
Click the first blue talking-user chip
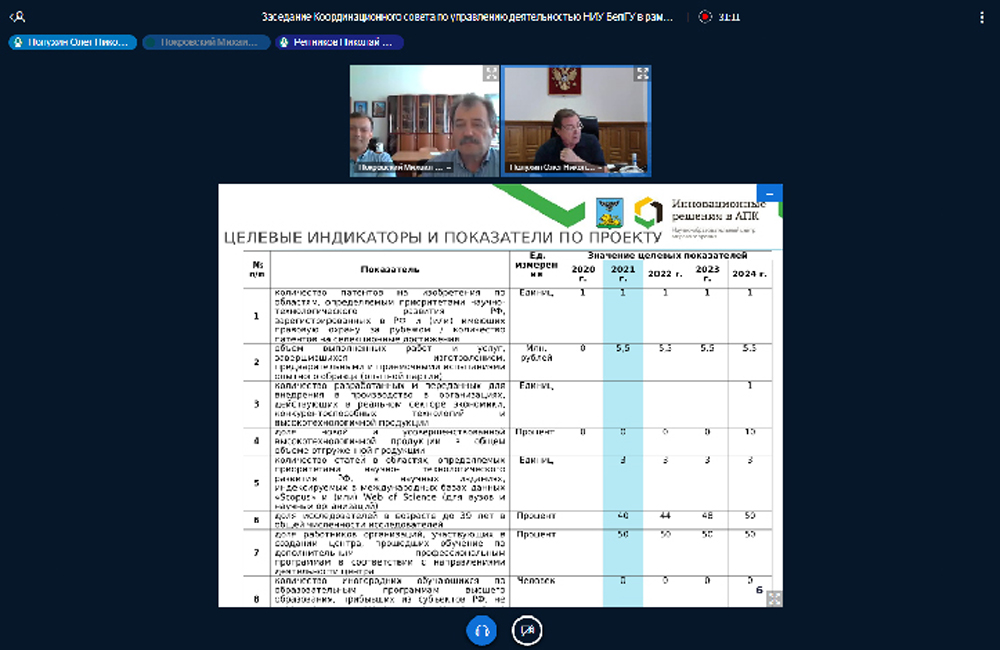tap(72, 43)
